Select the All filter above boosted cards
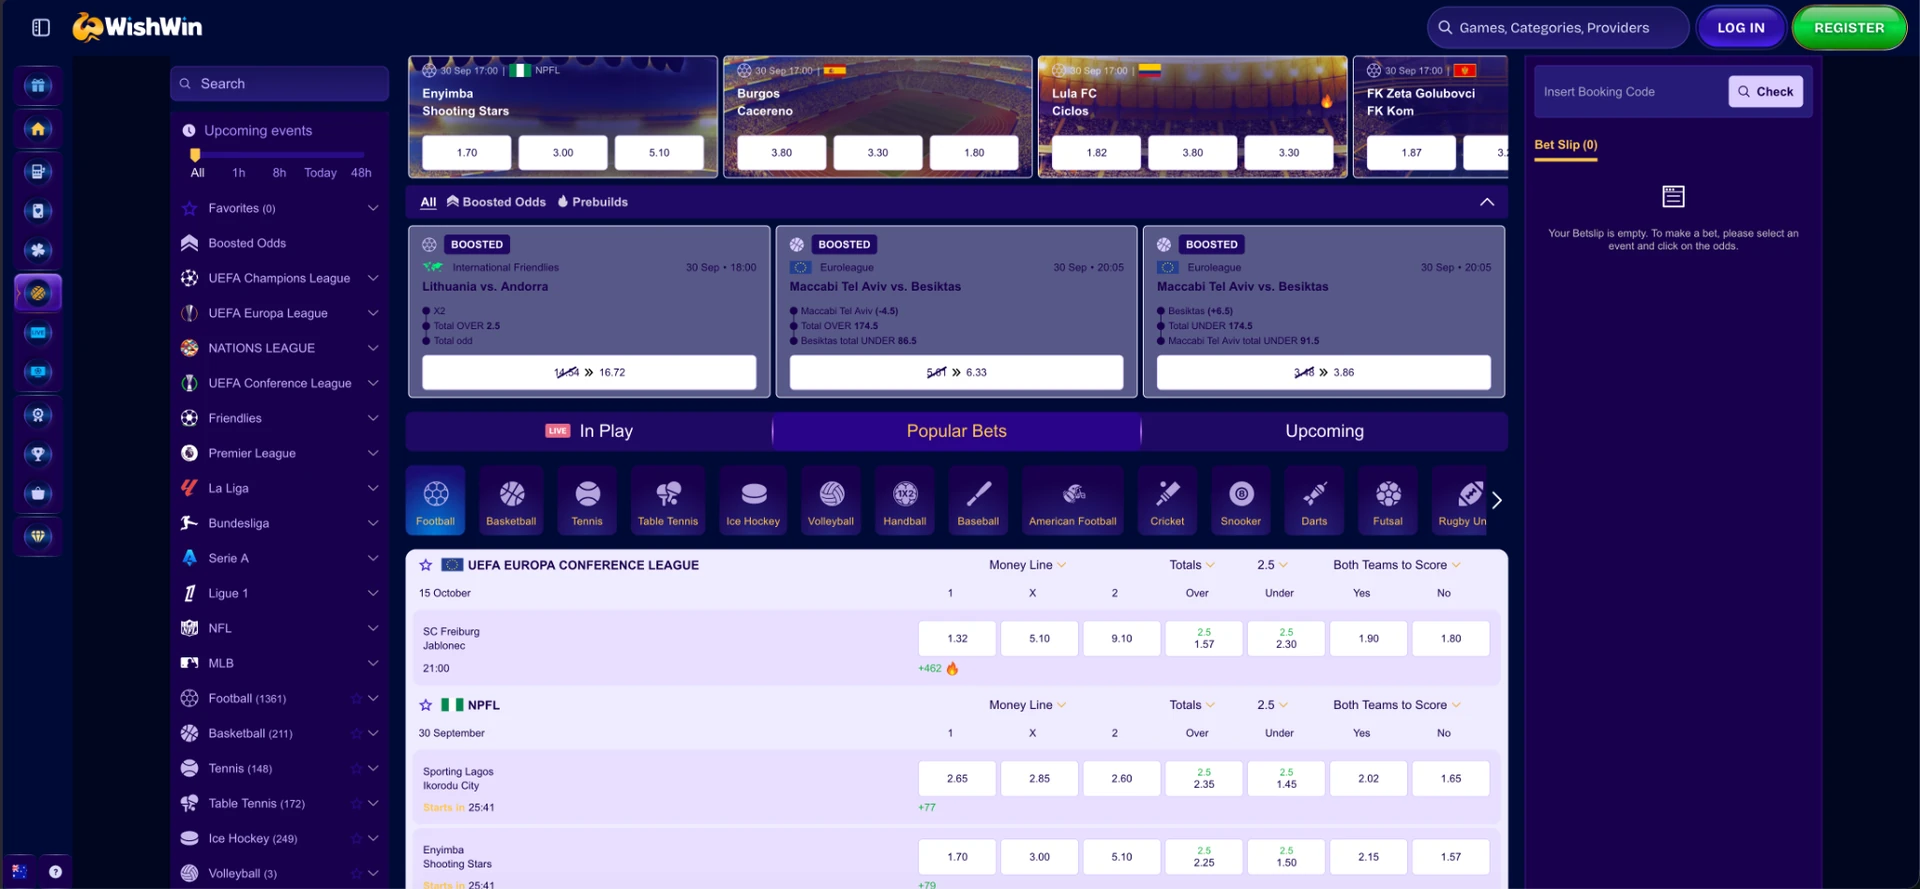This screenshot has width=1920, height=889. pyautogui.click(x=428, y=202)
